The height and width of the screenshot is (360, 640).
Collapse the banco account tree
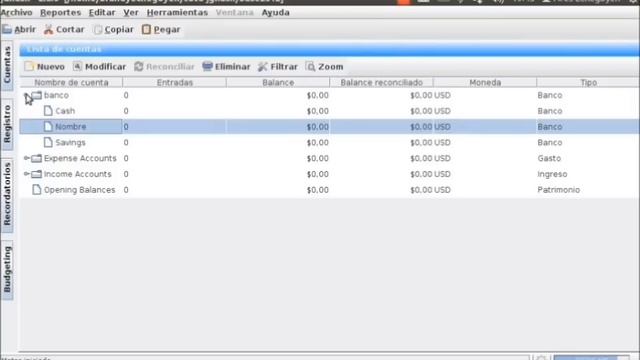pyautogui.click(x=27, y=96)
